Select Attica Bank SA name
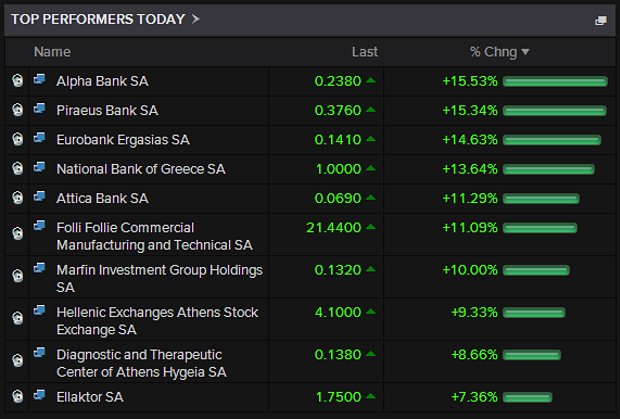The height and width of the screenshot is (419, 620). click(x=102, y=198)
